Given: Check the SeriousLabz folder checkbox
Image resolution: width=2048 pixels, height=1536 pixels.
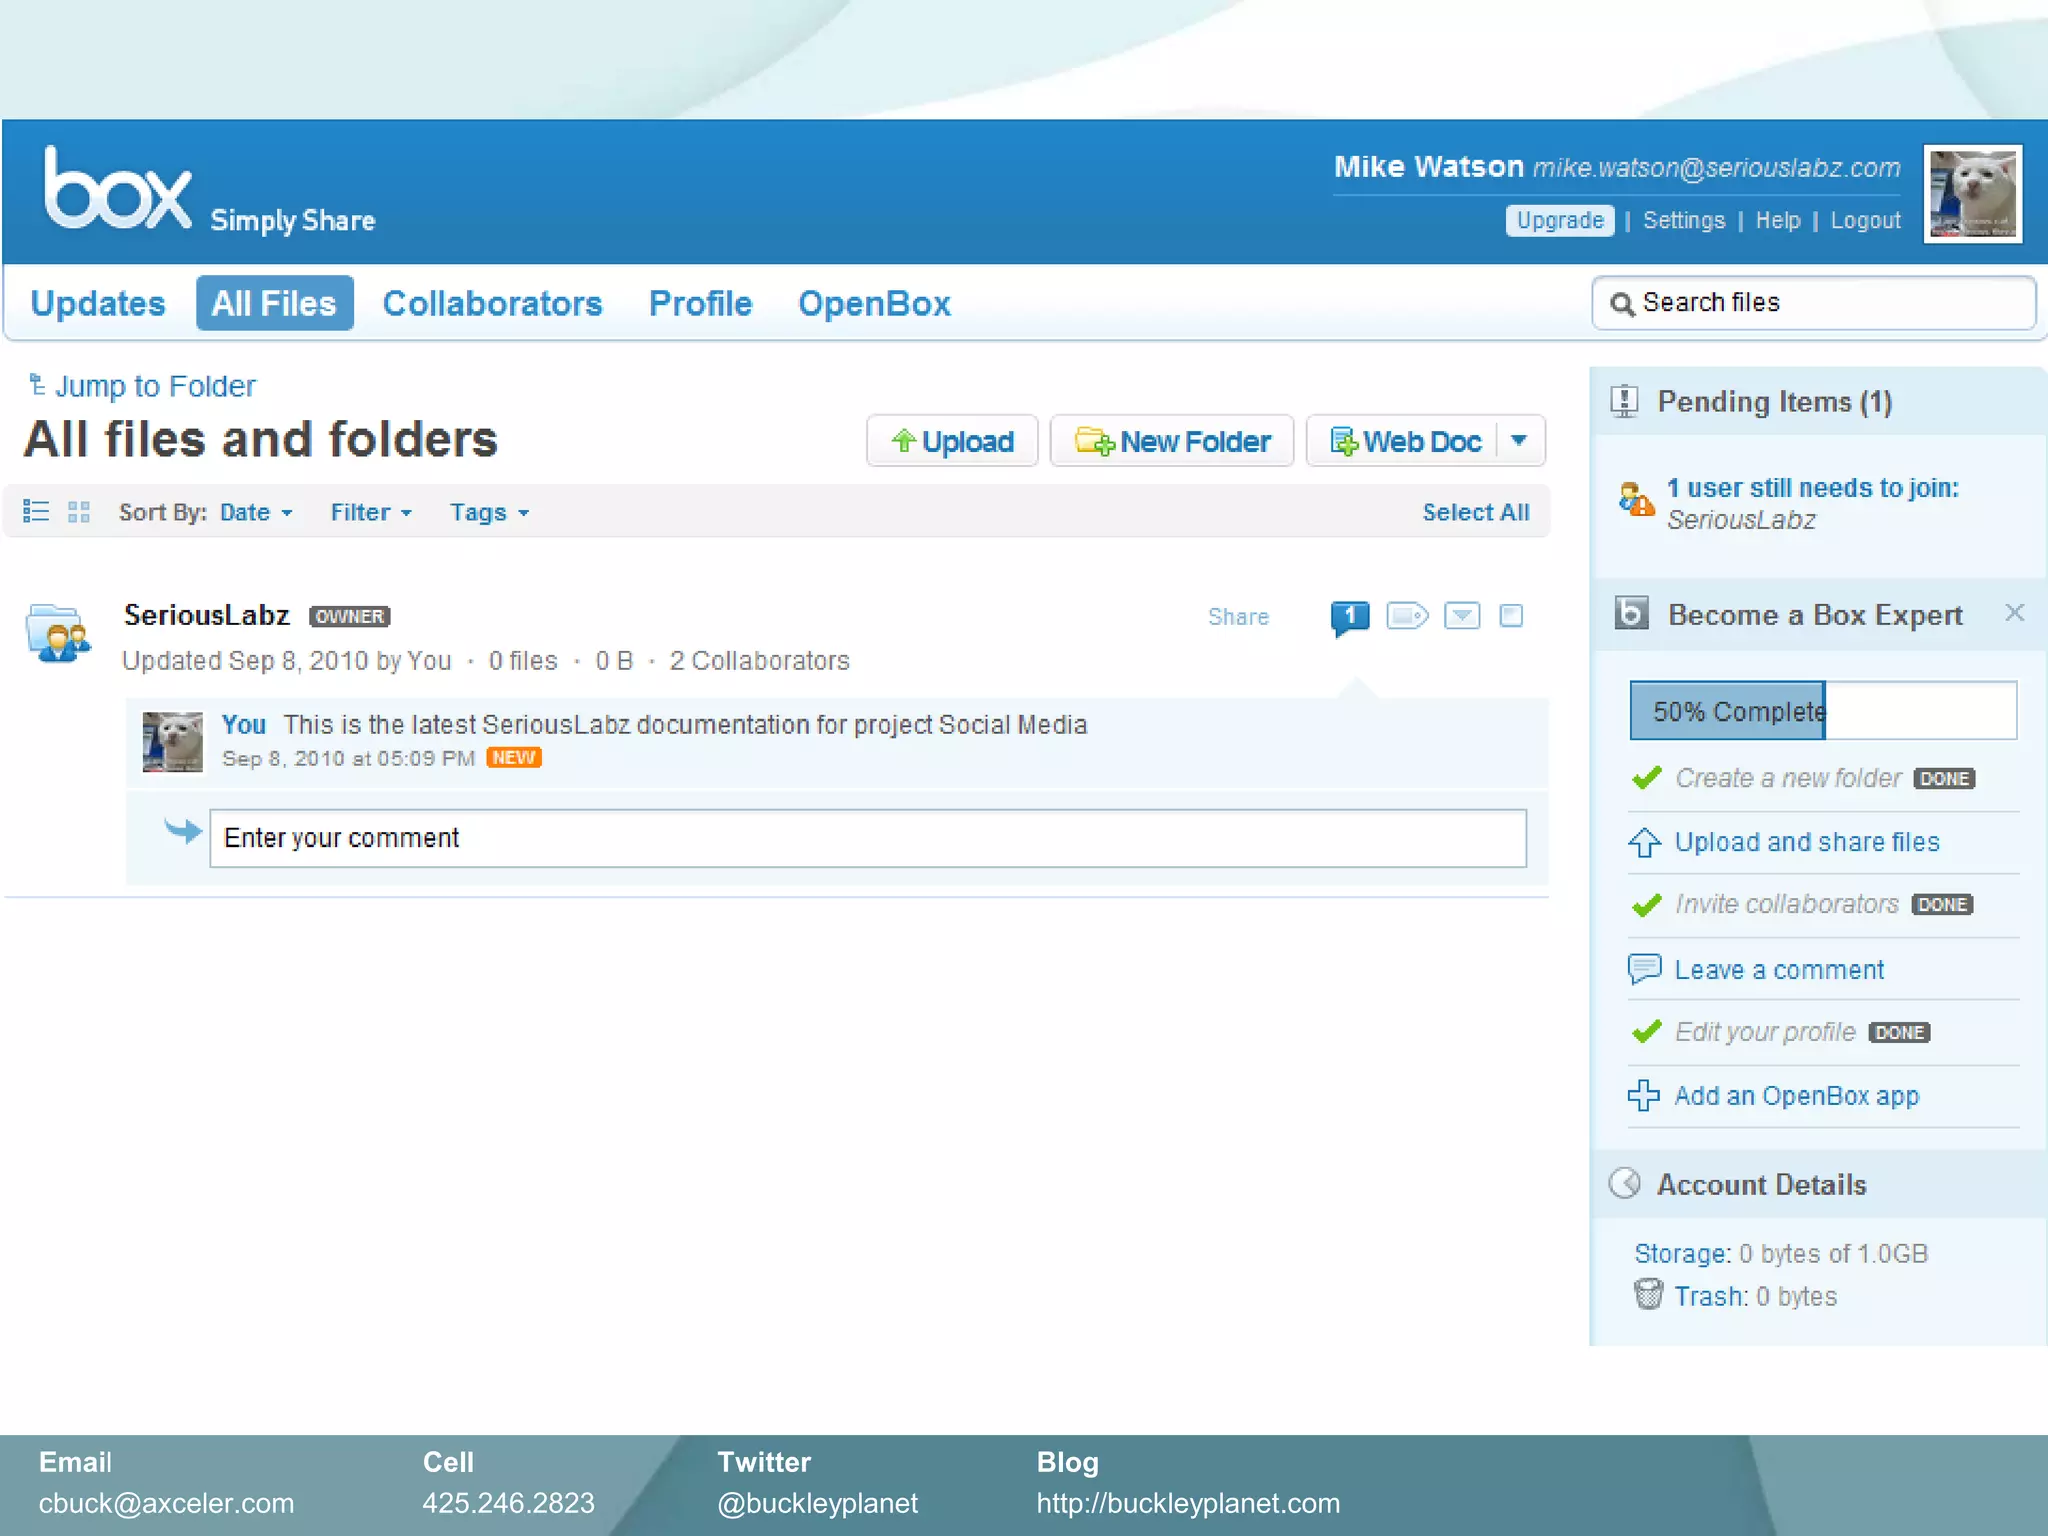Looking at the screenshot, I should (1511, 616).
